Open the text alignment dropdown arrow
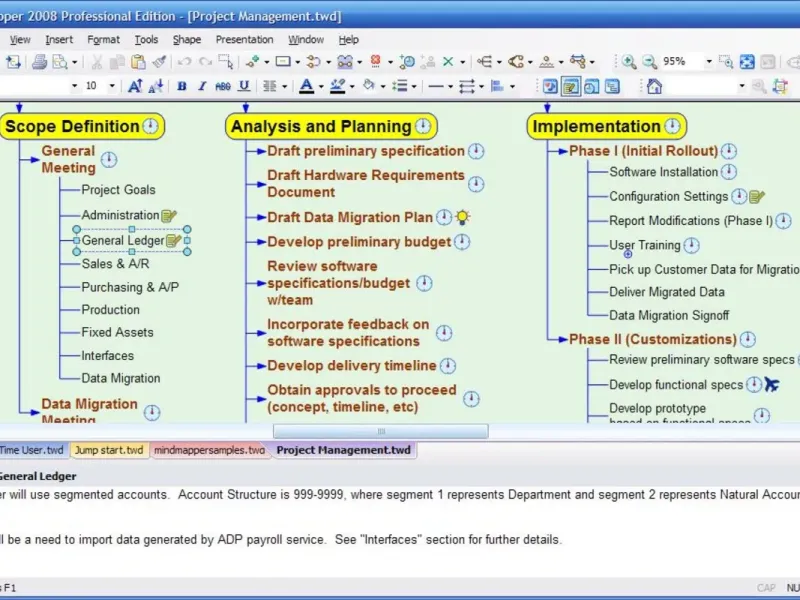 [285, 86]
